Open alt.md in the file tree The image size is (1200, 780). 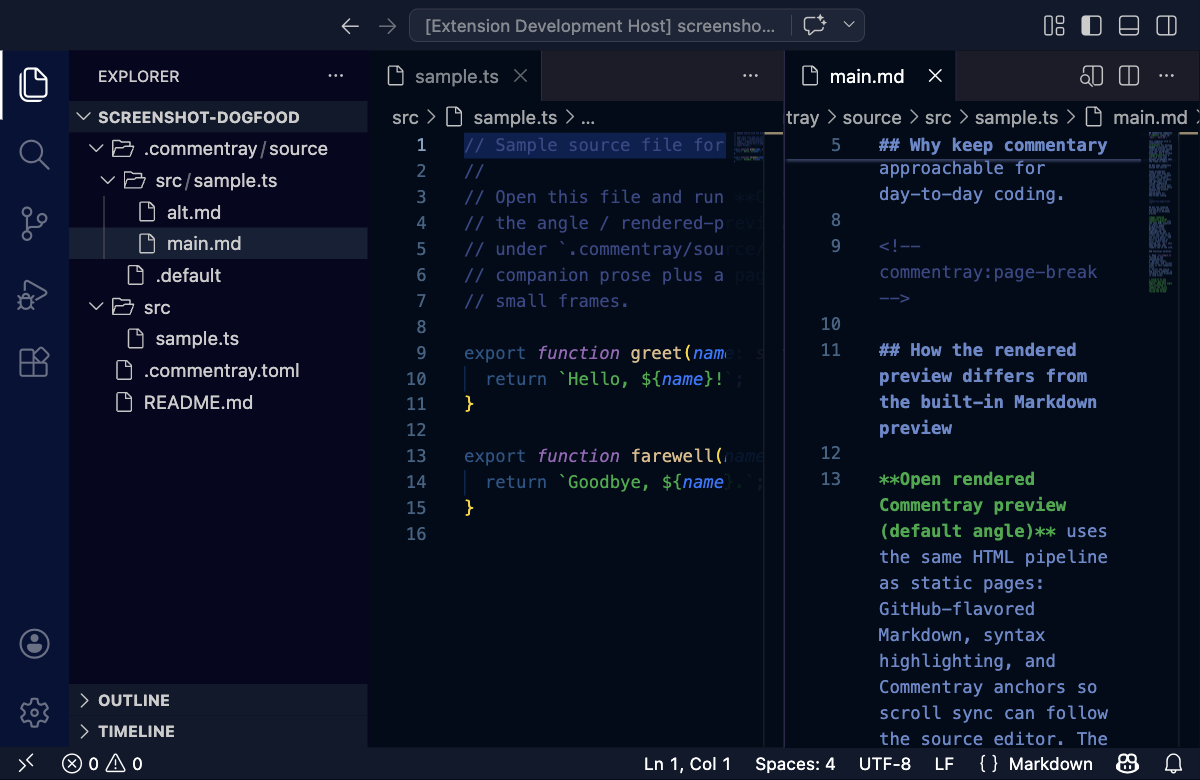(x=218, y=212)
